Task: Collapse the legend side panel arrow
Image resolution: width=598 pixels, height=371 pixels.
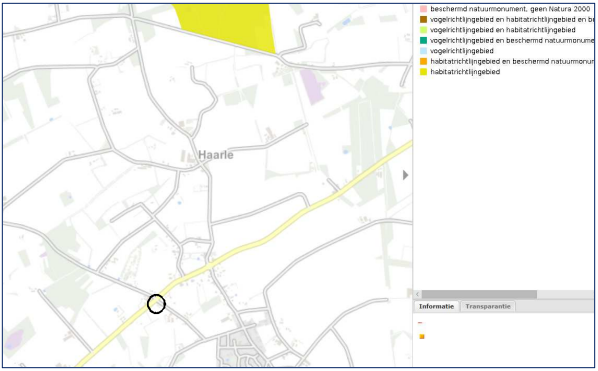Action: (x=405, y=175)
